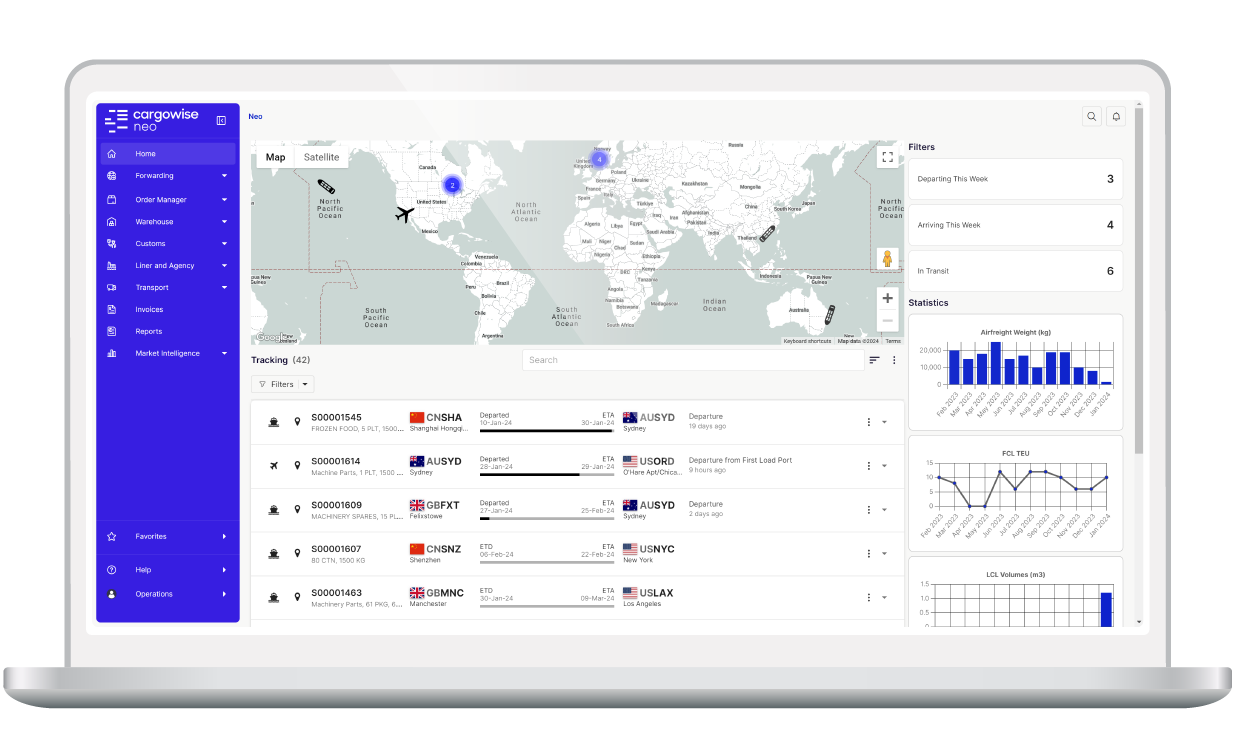The width and height of the screenshot is (1236, 741).
Task: Click the search magnifier icon at top right
Action: pos(1092,116)
